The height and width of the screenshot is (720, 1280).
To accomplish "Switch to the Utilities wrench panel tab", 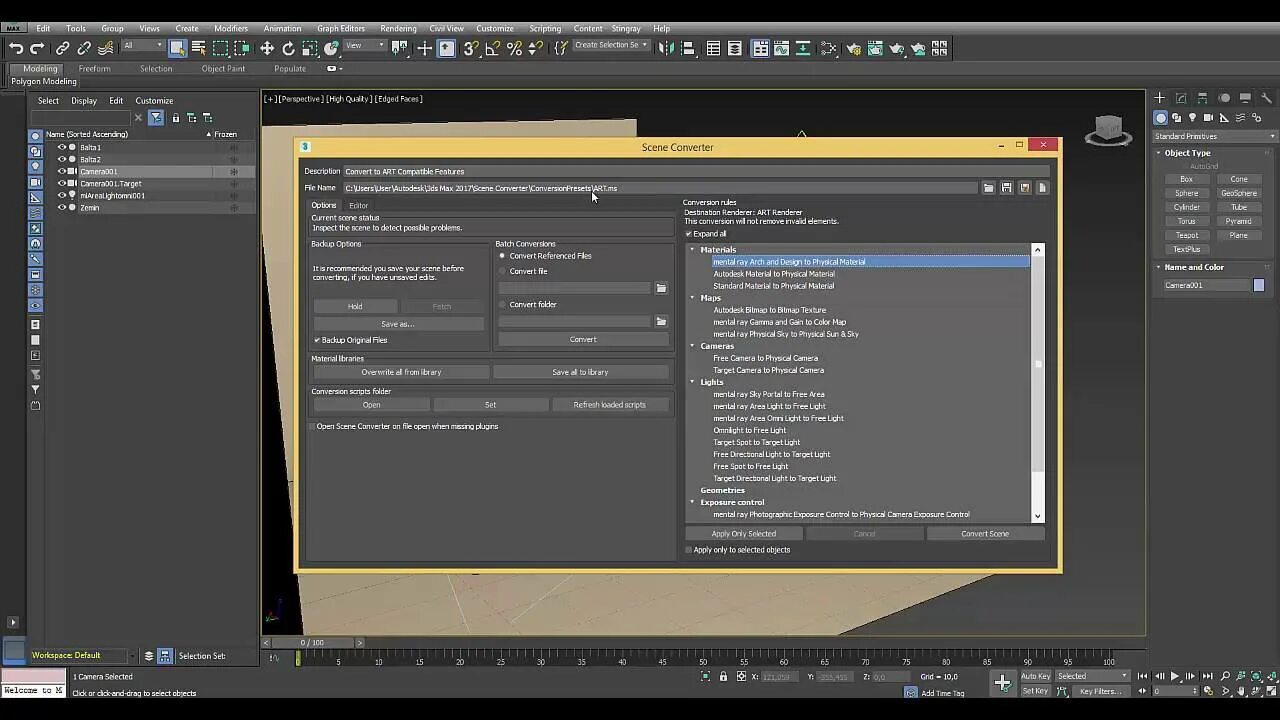I will pos(1266,98).
